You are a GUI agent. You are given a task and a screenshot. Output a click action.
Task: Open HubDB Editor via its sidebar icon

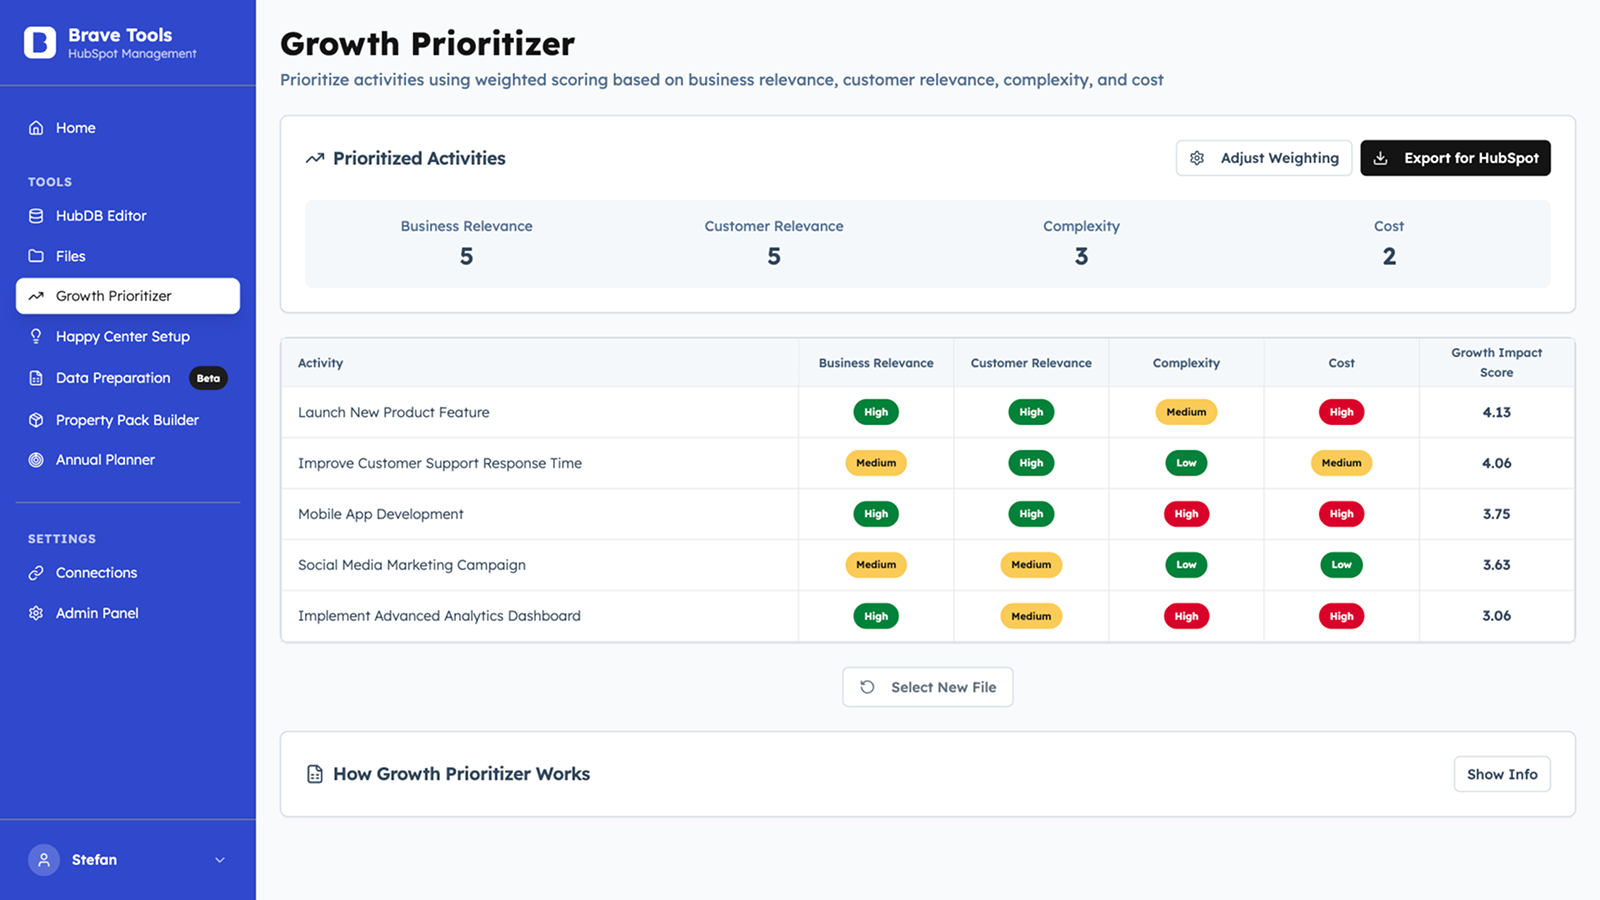tap(36, 215)
